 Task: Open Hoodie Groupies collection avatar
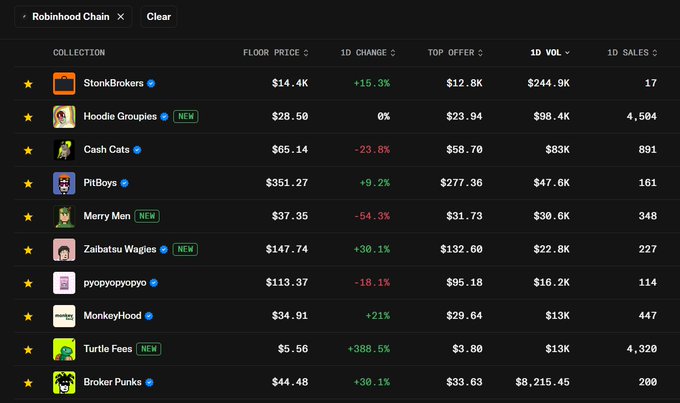click(64, 117)
